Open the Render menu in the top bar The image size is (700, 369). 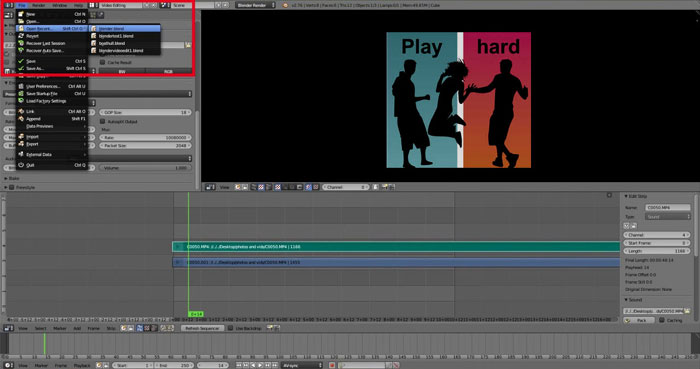tap(39, 5)
